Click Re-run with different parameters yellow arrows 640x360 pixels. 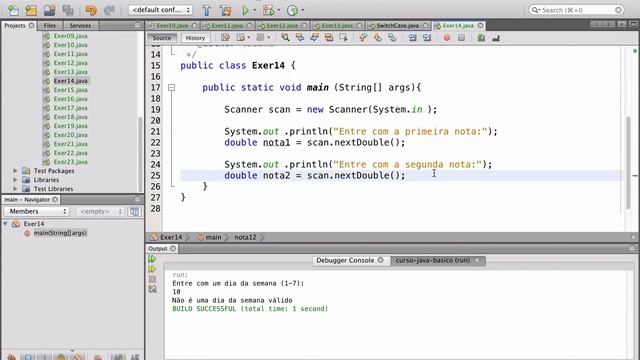[x=152, y=269]
